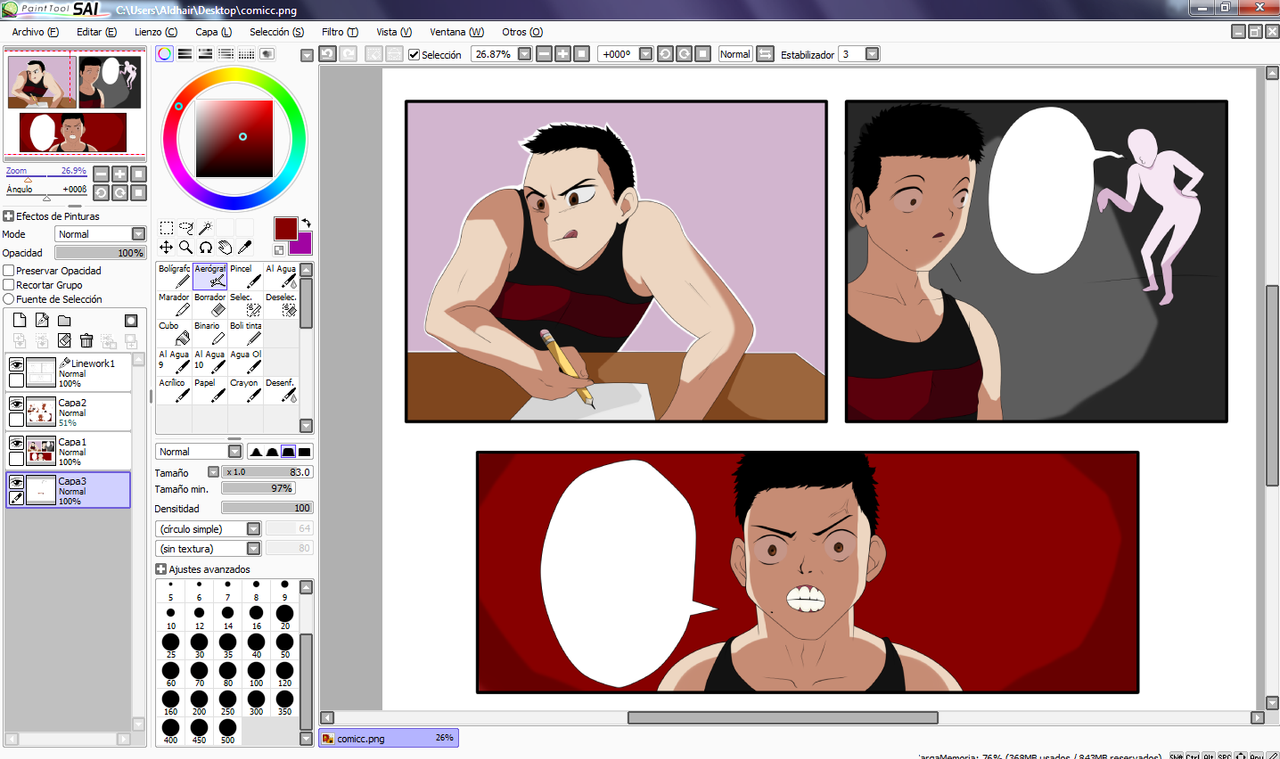Image resolution: width=1280 pixels, height=759 pixels.
Task: Click the dark red foreground color swatch
Action: [x=286, y=228]
